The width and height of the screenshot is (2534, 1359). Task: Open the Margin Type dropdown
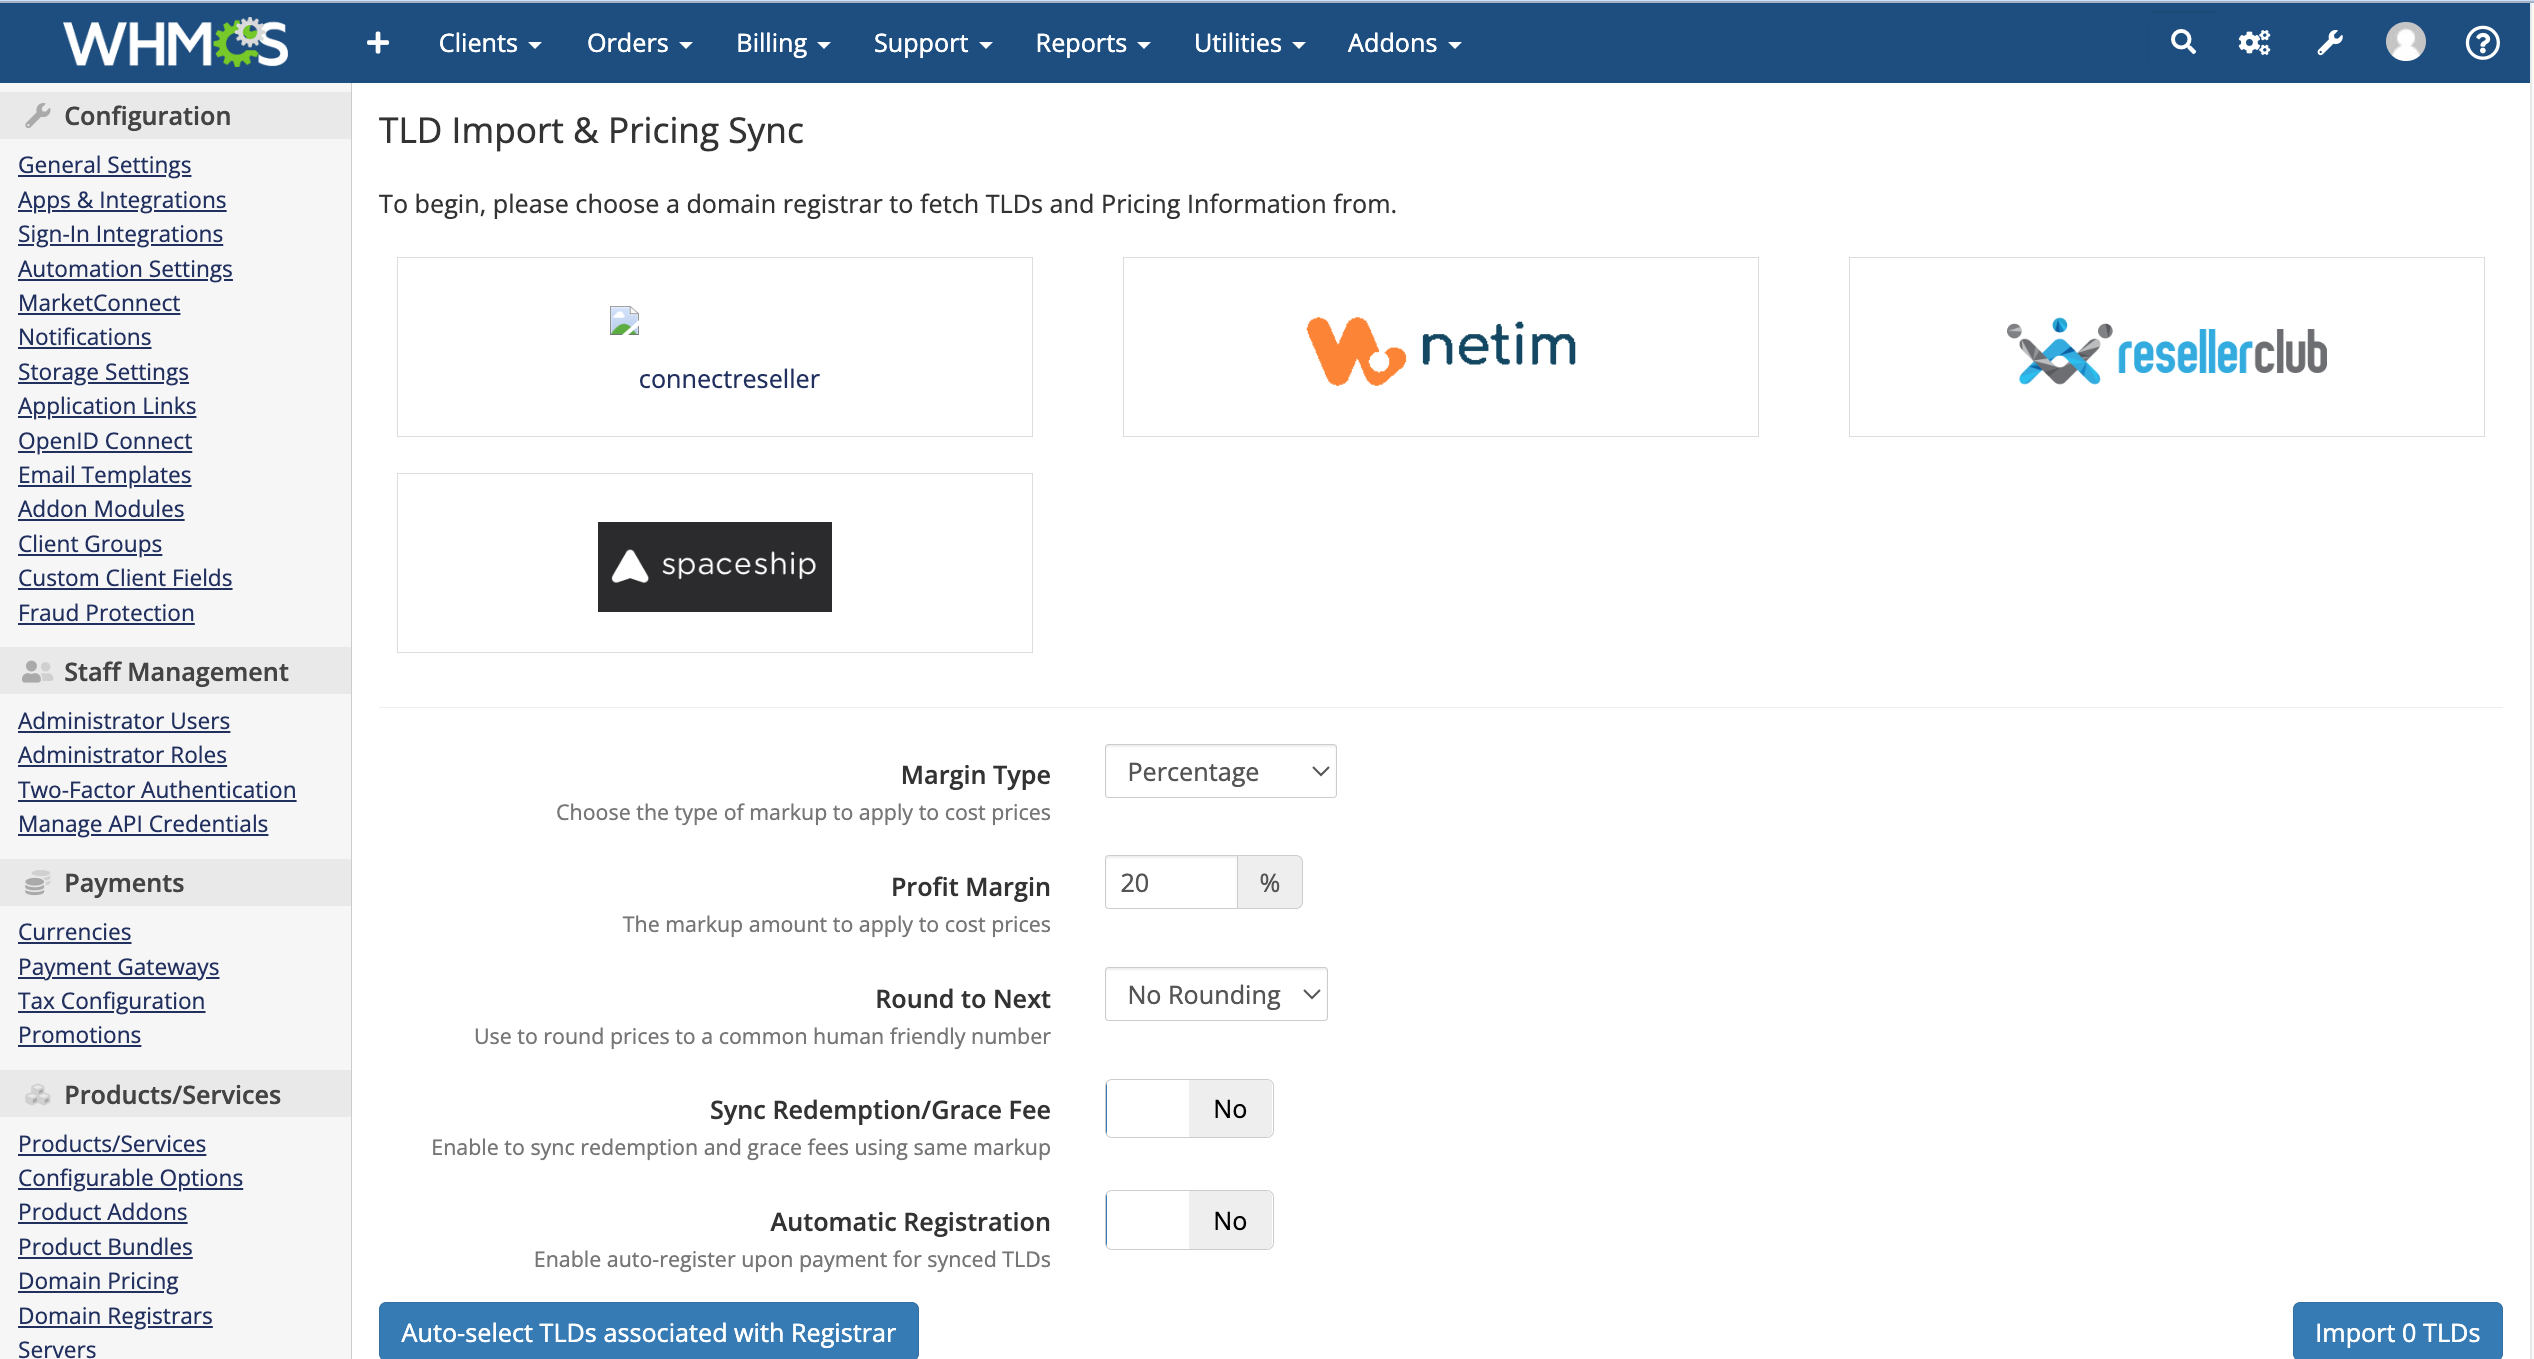pyautogui.click(x=1220, y=771)
